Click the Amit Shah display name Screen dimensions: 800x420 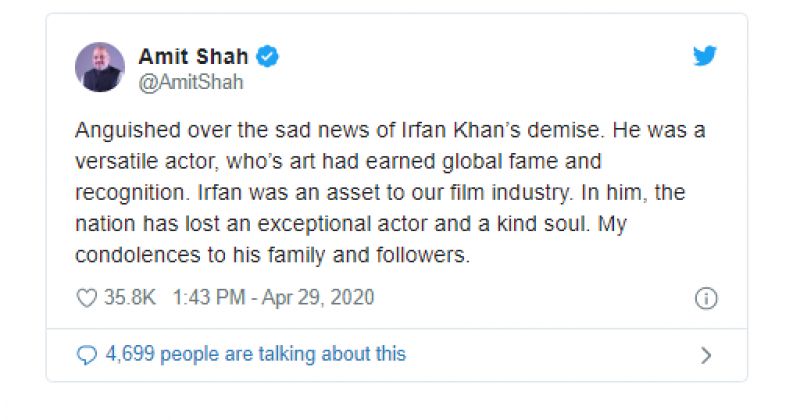(x=195, y=57)
